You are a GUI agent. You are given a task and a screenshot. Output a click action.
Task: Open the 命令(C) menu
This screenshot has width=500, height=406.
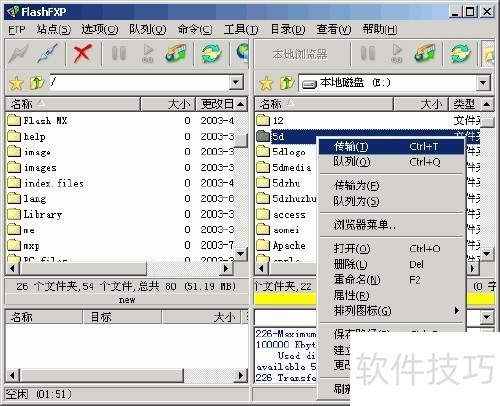coord(195,29)
